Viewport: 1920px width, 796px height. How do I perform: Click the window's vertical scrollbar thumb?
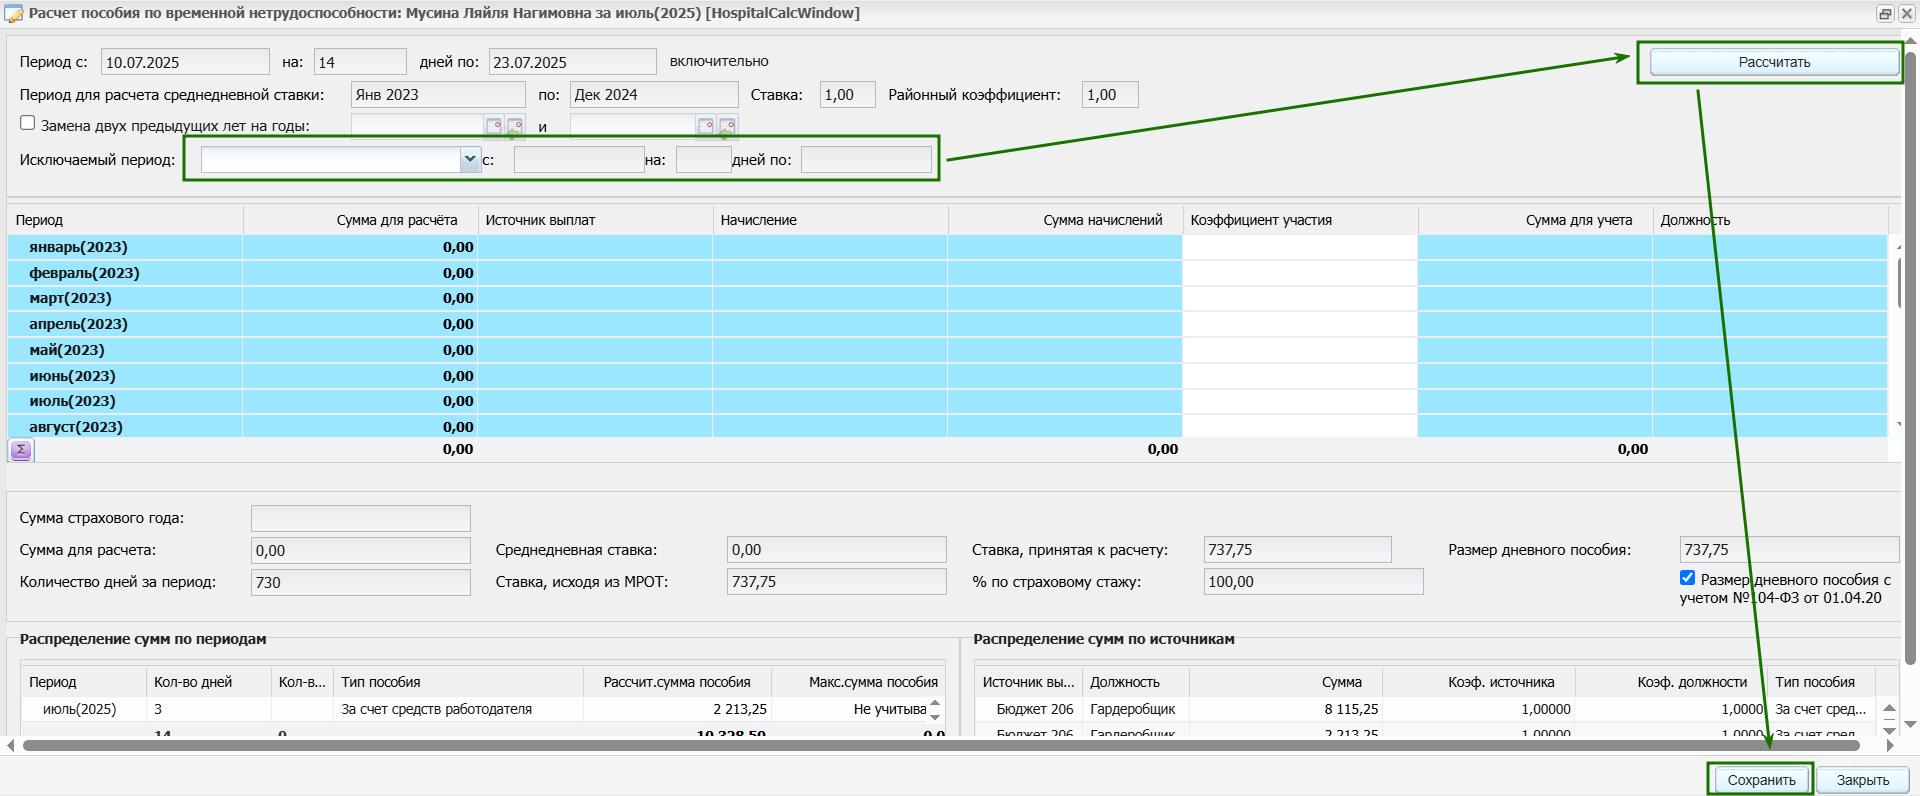point(1910,358)
